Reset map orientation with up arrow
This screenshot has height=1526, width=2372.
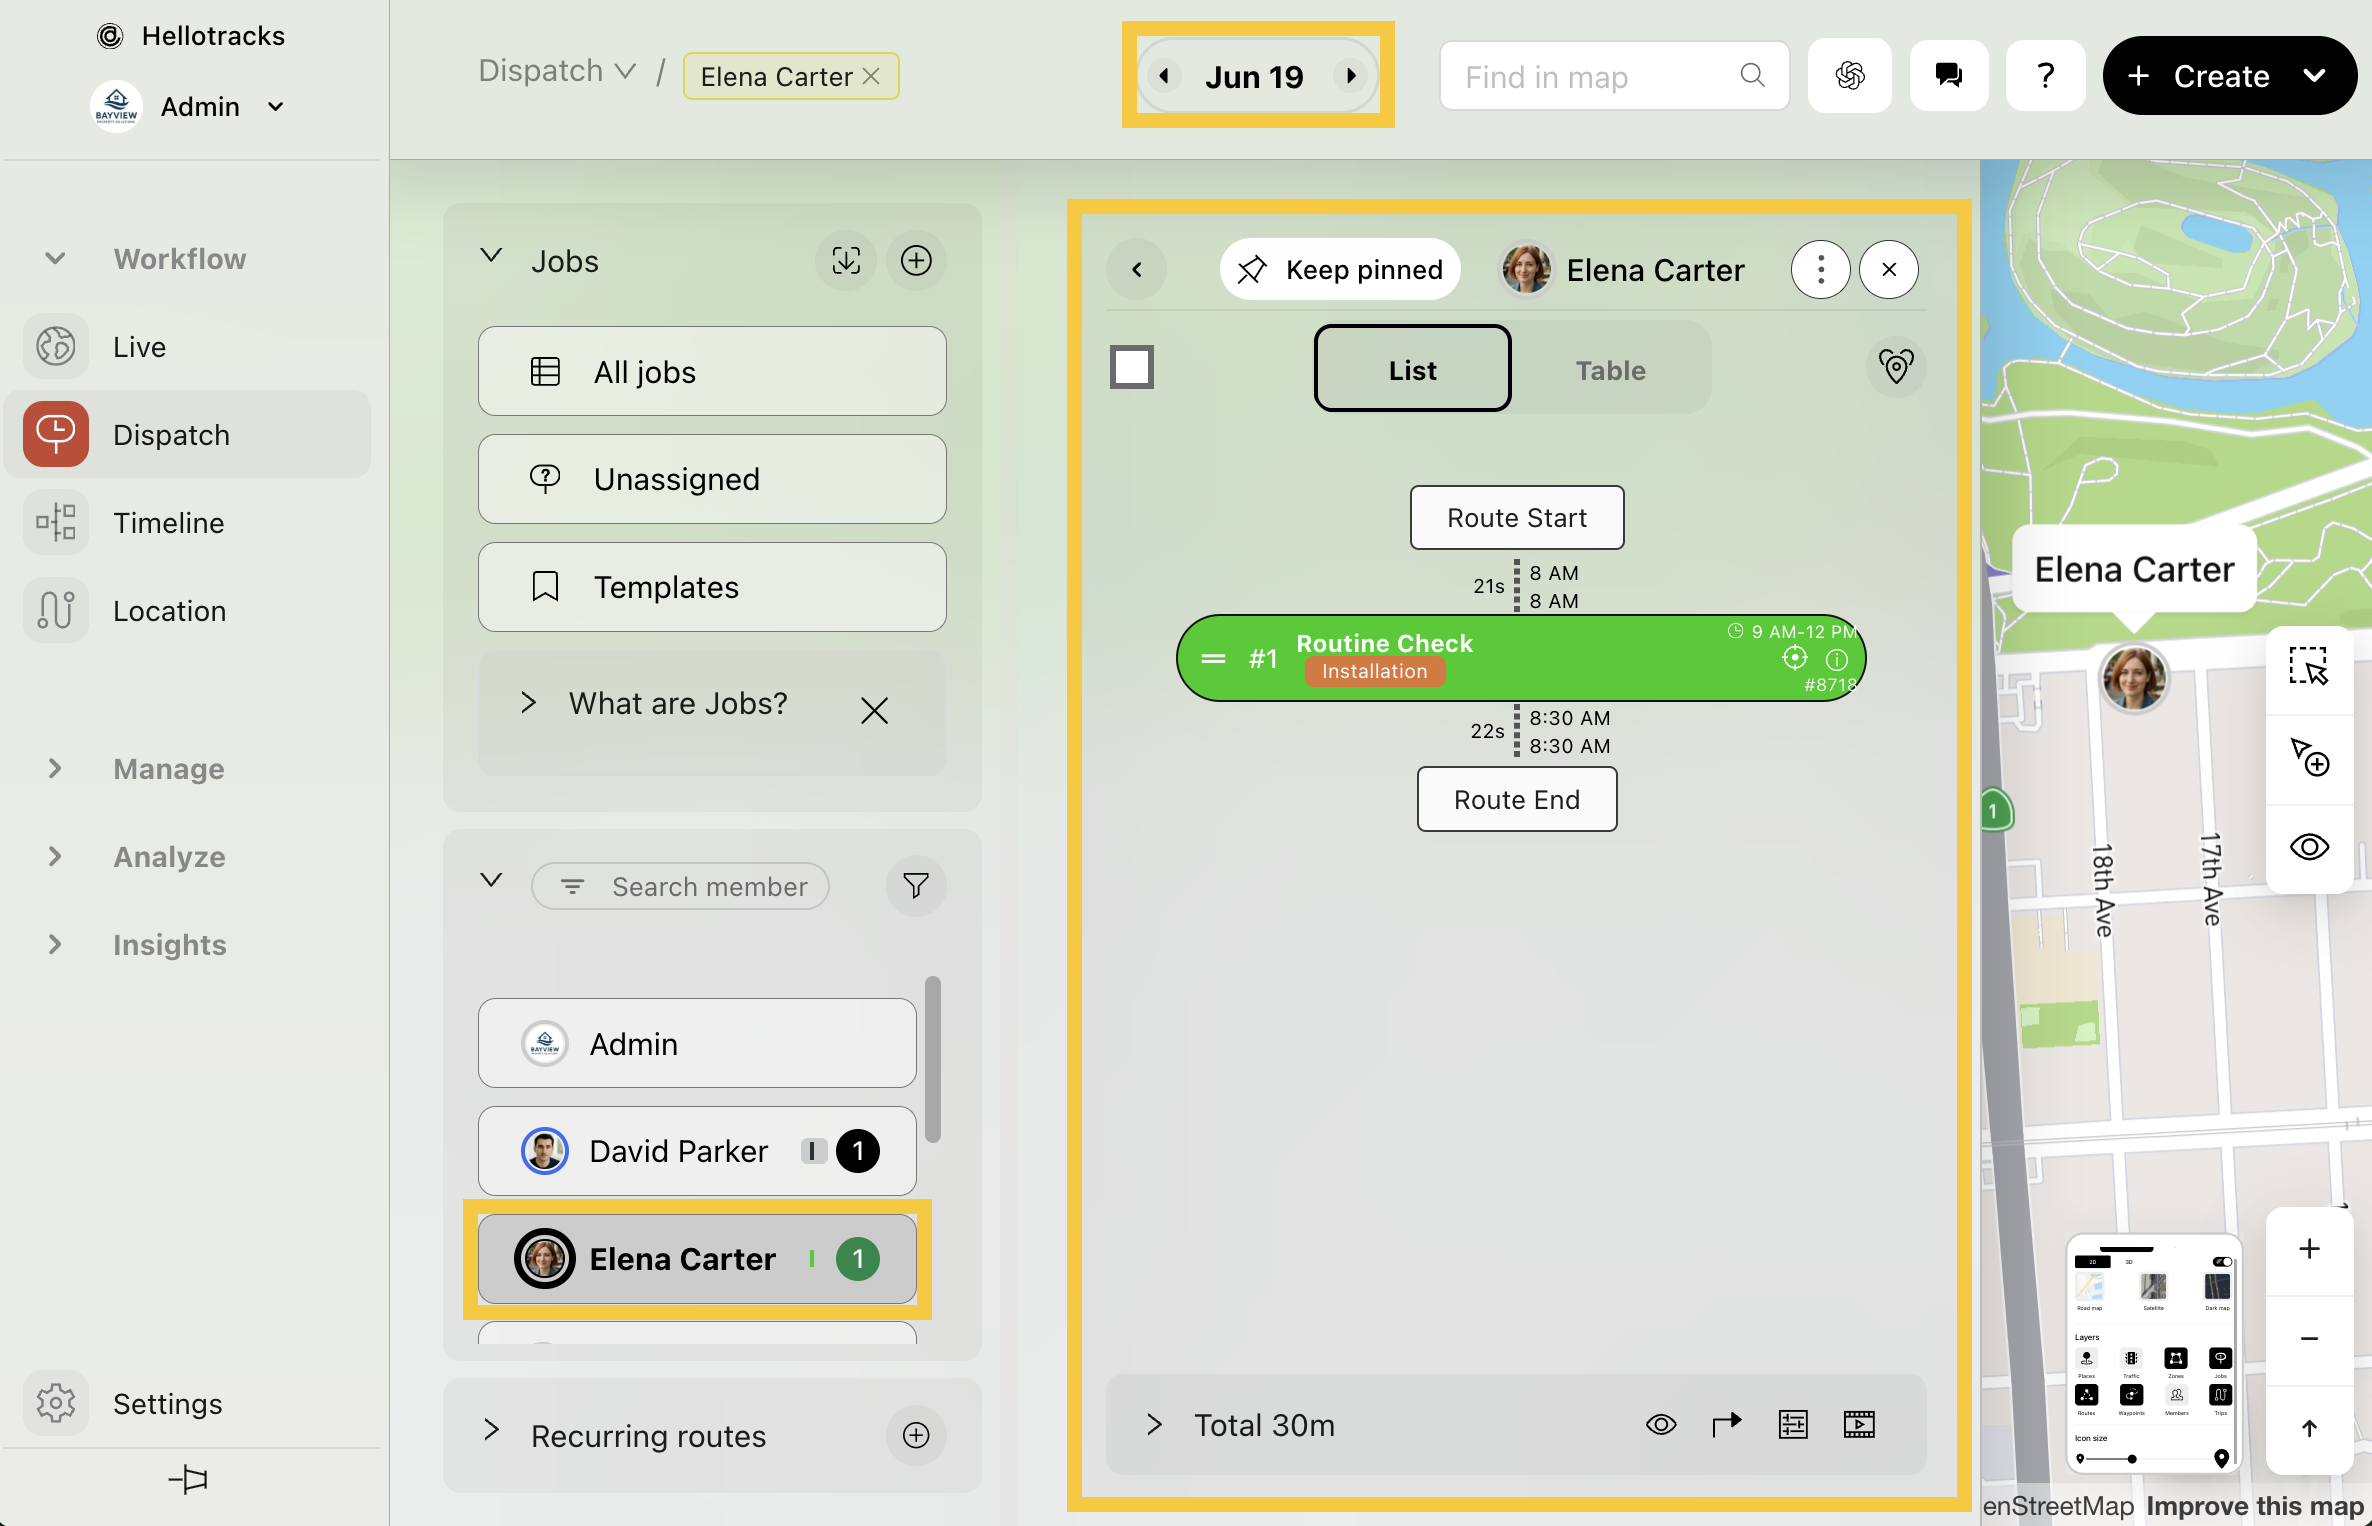(2309, 1428)
